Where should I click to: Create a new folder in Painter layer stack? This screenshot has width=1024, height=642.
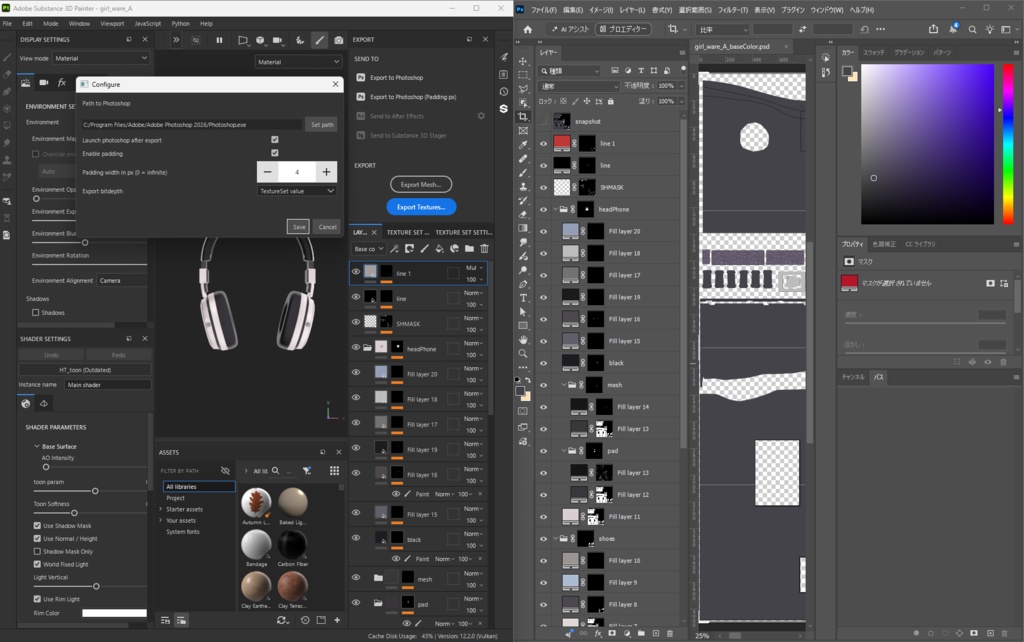pos(469,248)
